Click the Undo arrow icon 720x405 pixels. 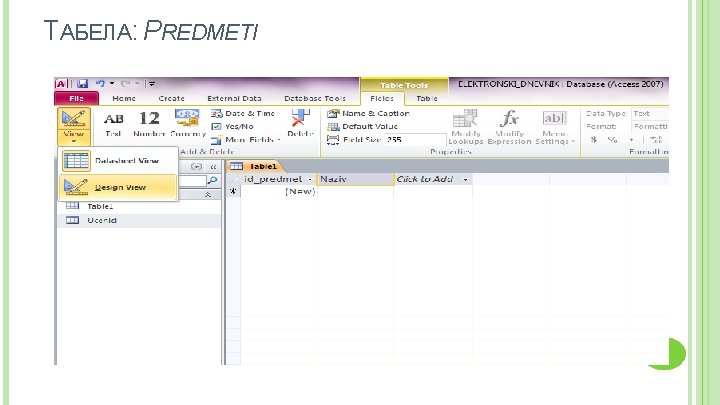click(100, 84)
